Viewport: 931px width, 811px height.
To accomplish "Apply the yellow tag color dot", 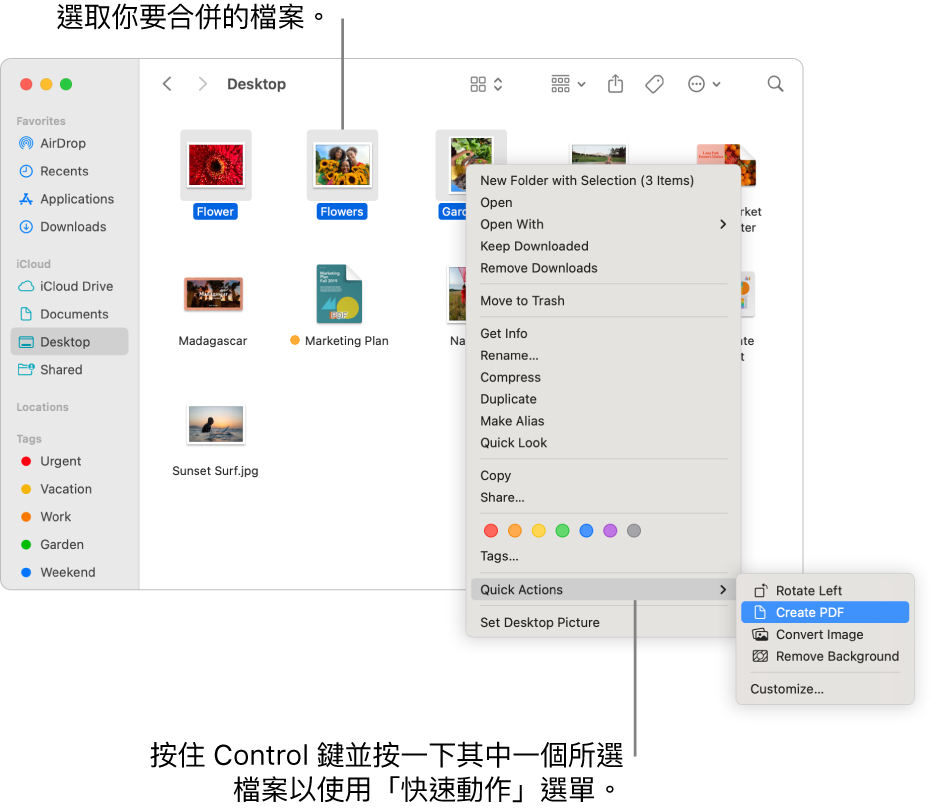I will [x=539, y=531].
